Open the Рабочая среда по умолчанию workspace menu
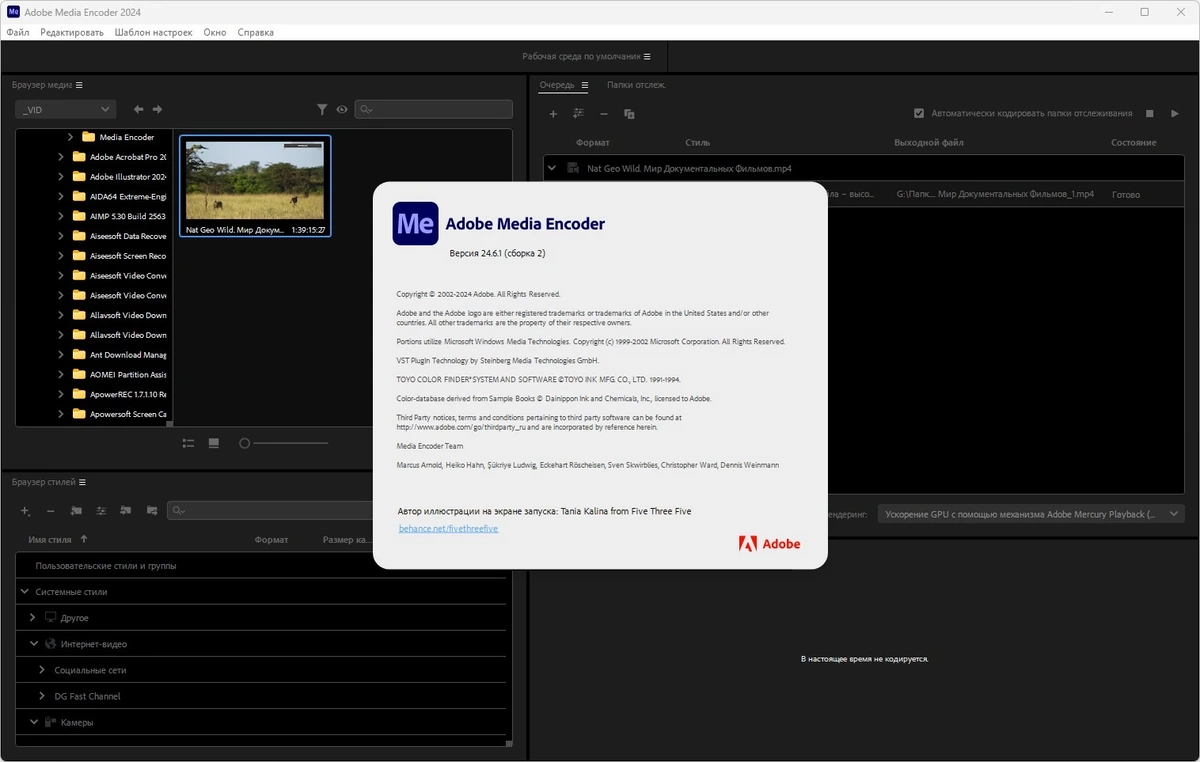 coord(647,57)
